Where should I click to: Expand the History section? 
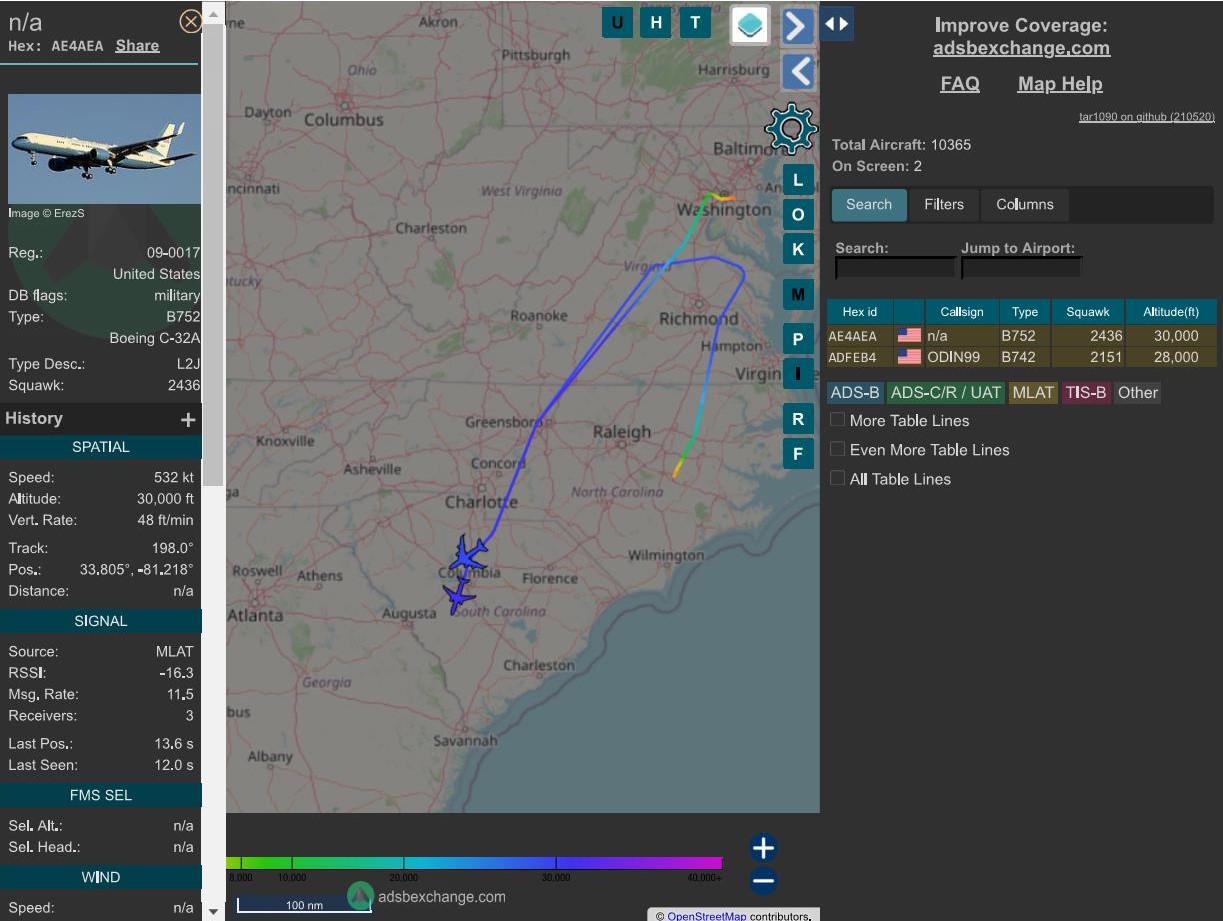pos(187,420)
